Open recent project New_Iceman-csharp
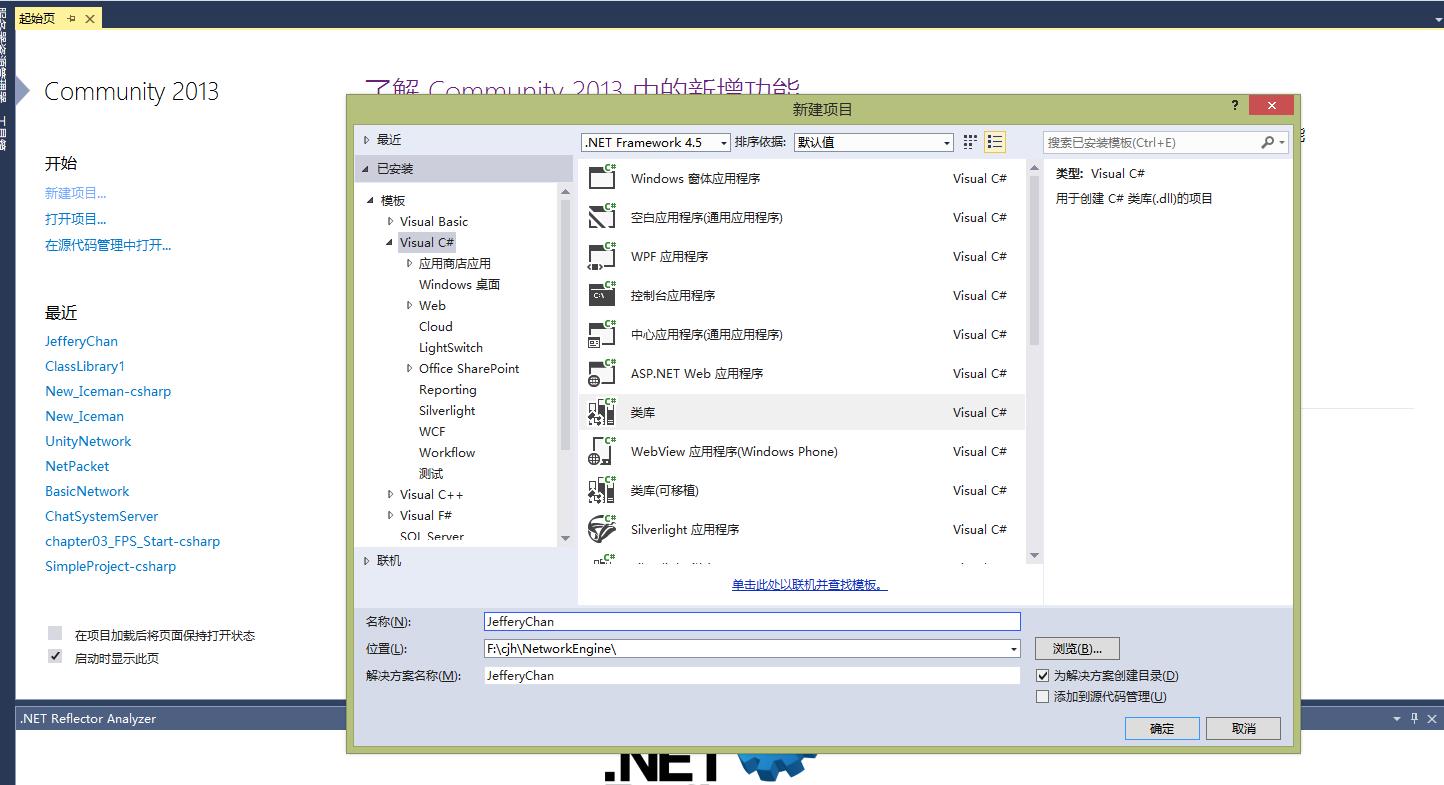1444x785 pixels. [x=108, y=391]
